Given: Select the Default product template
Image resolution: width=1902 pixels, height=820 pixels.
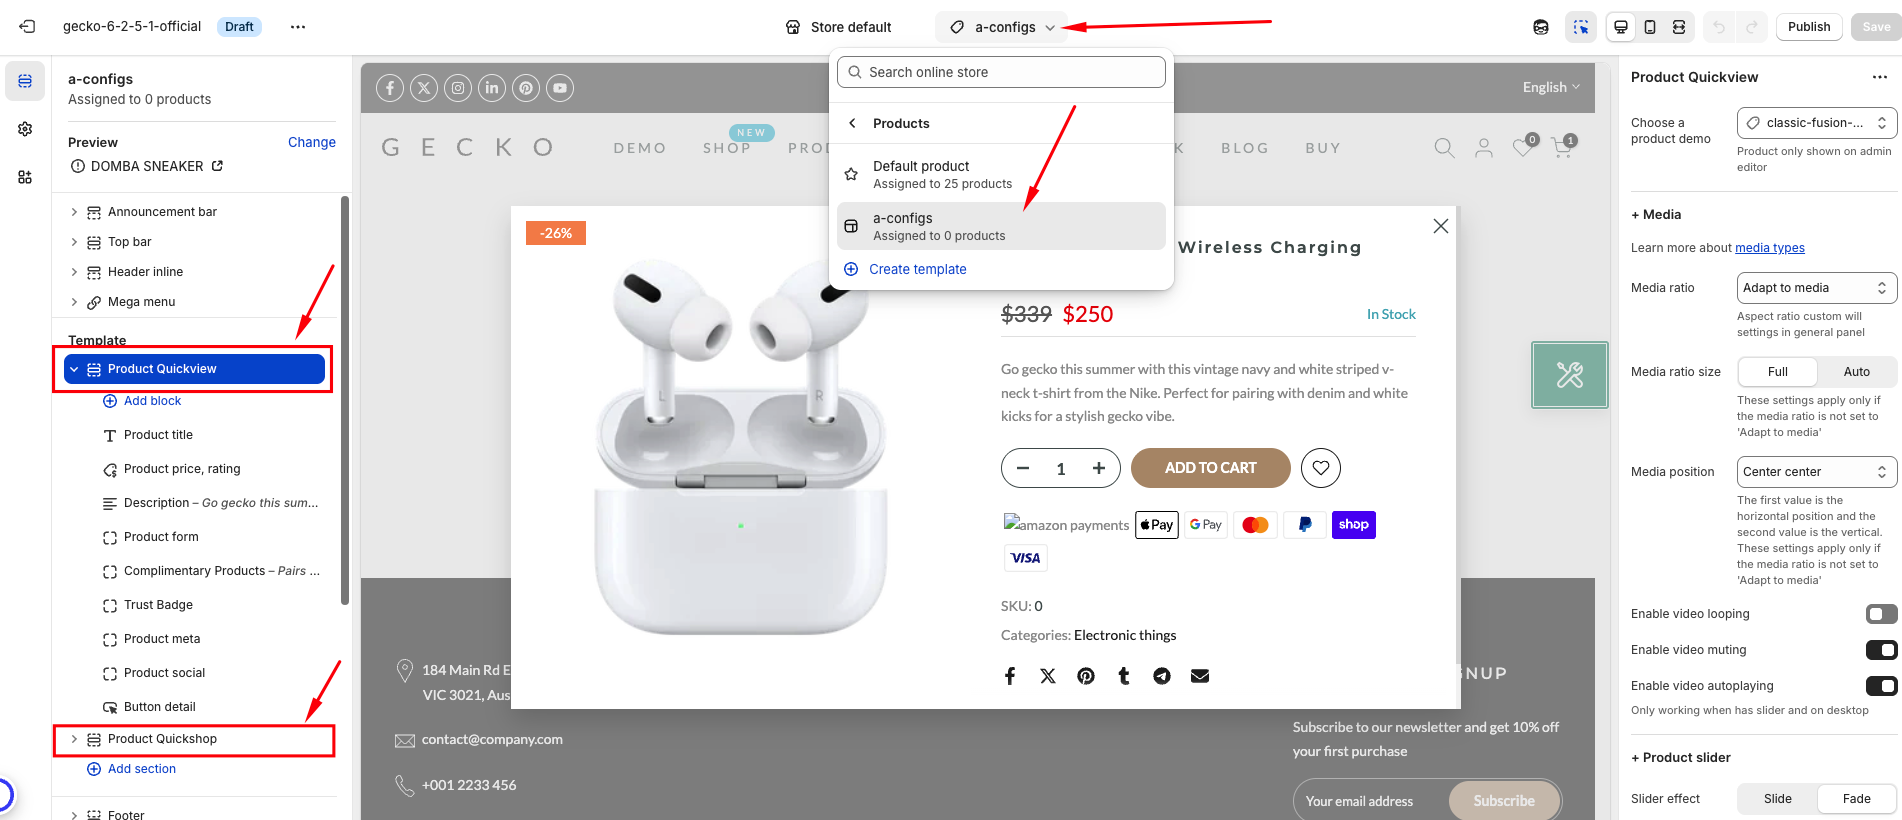Looking at the screenshot, I should pyautogui.click(x=1000, y=174).
